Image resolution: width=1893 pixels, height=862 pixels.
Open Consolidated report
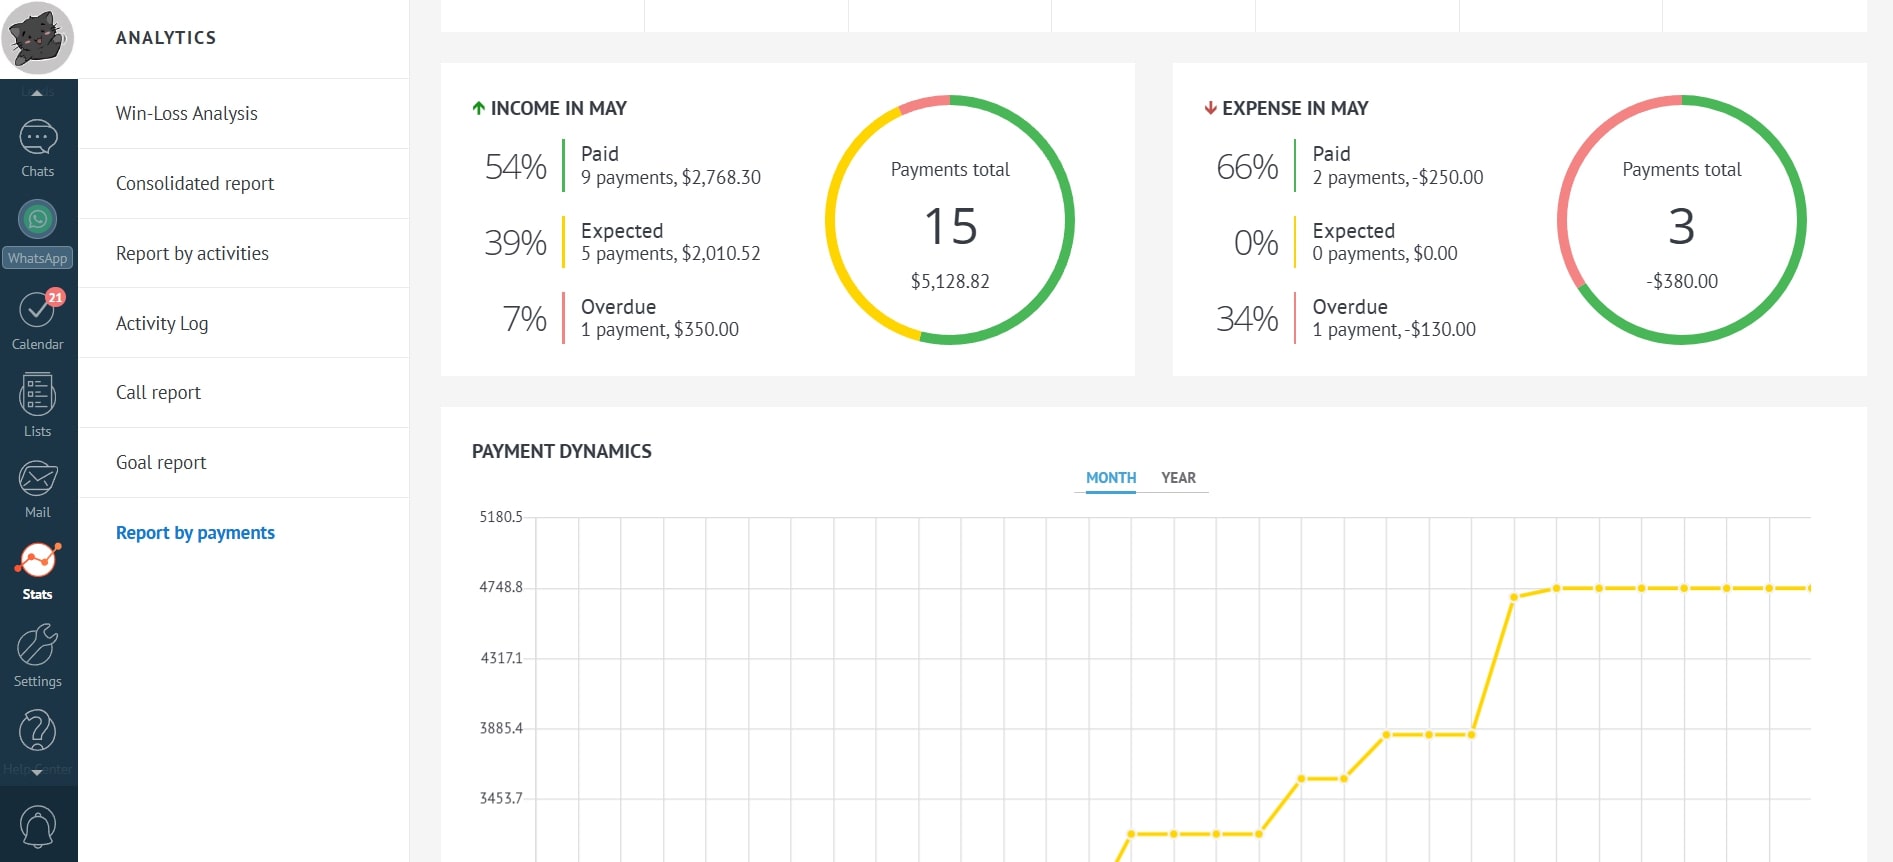coord(195,184)
